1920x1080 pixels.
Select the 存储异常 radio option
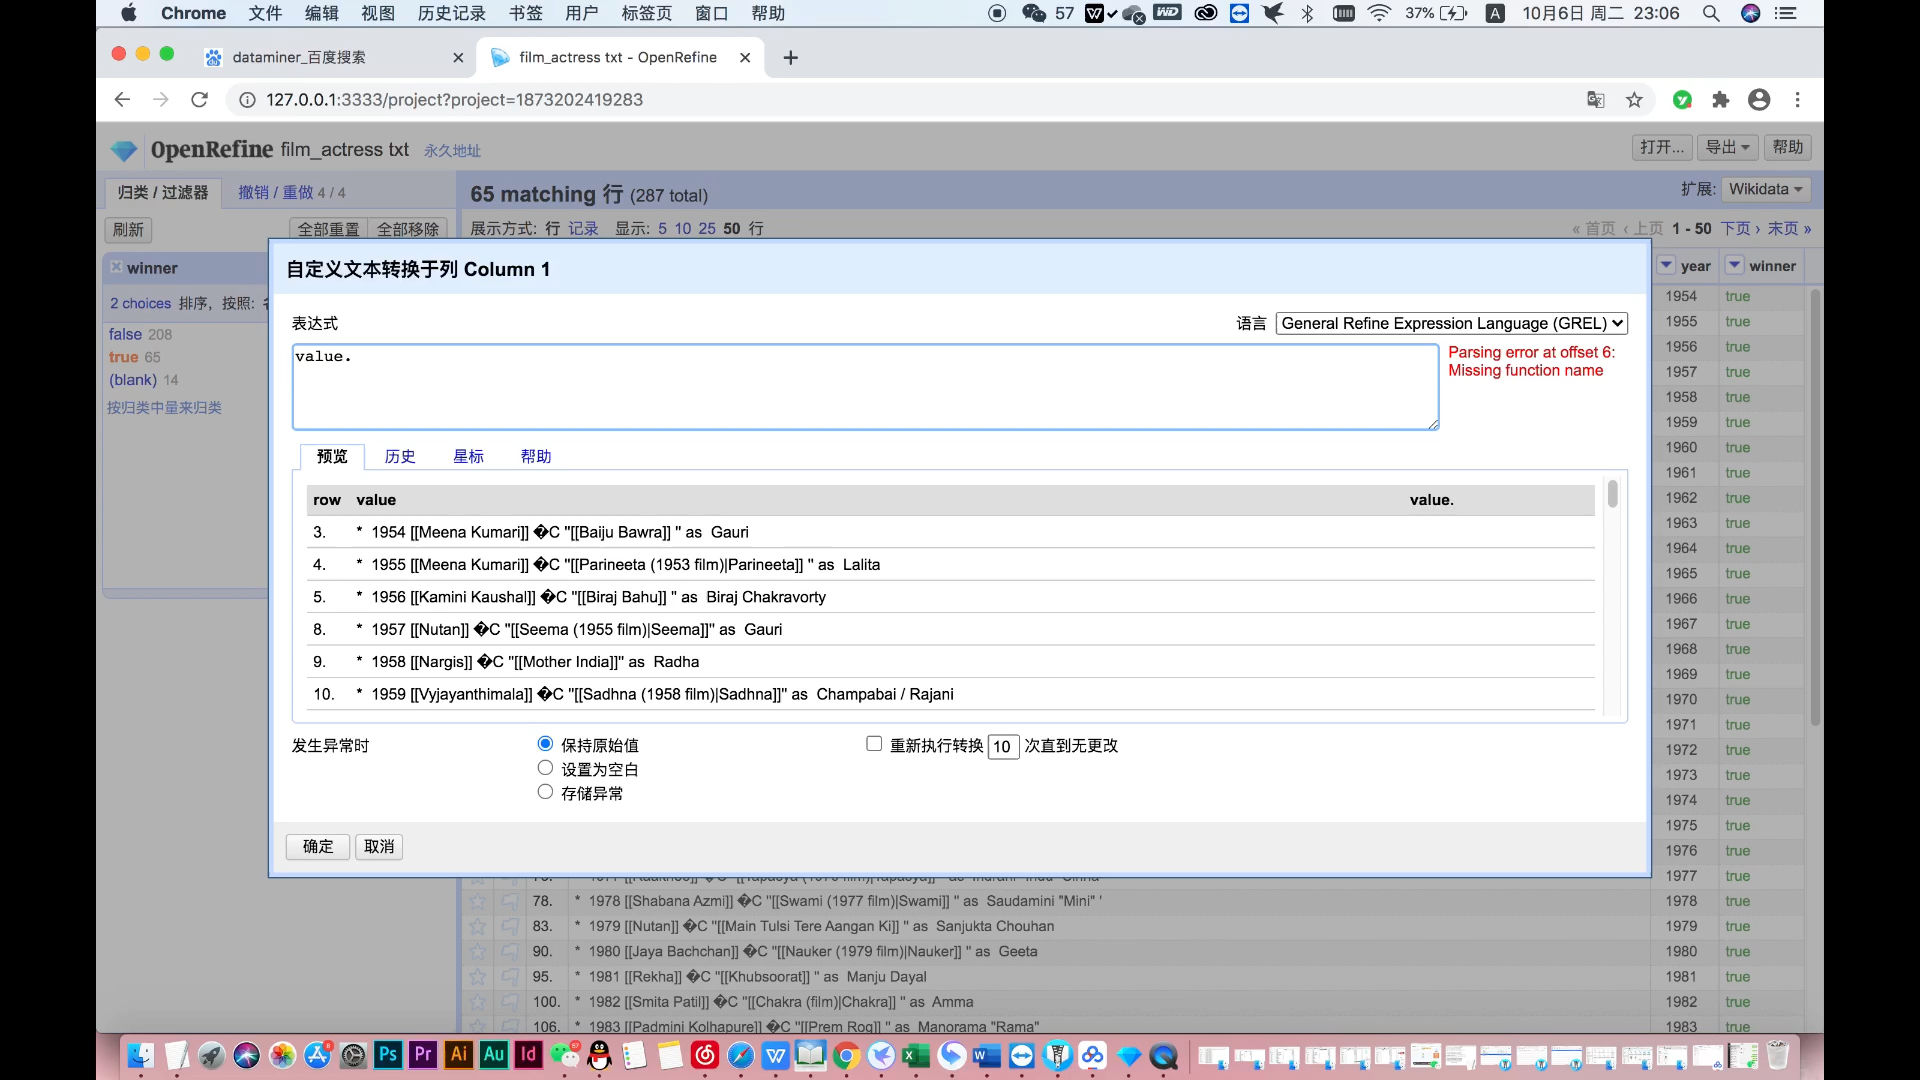pos(545,792)
